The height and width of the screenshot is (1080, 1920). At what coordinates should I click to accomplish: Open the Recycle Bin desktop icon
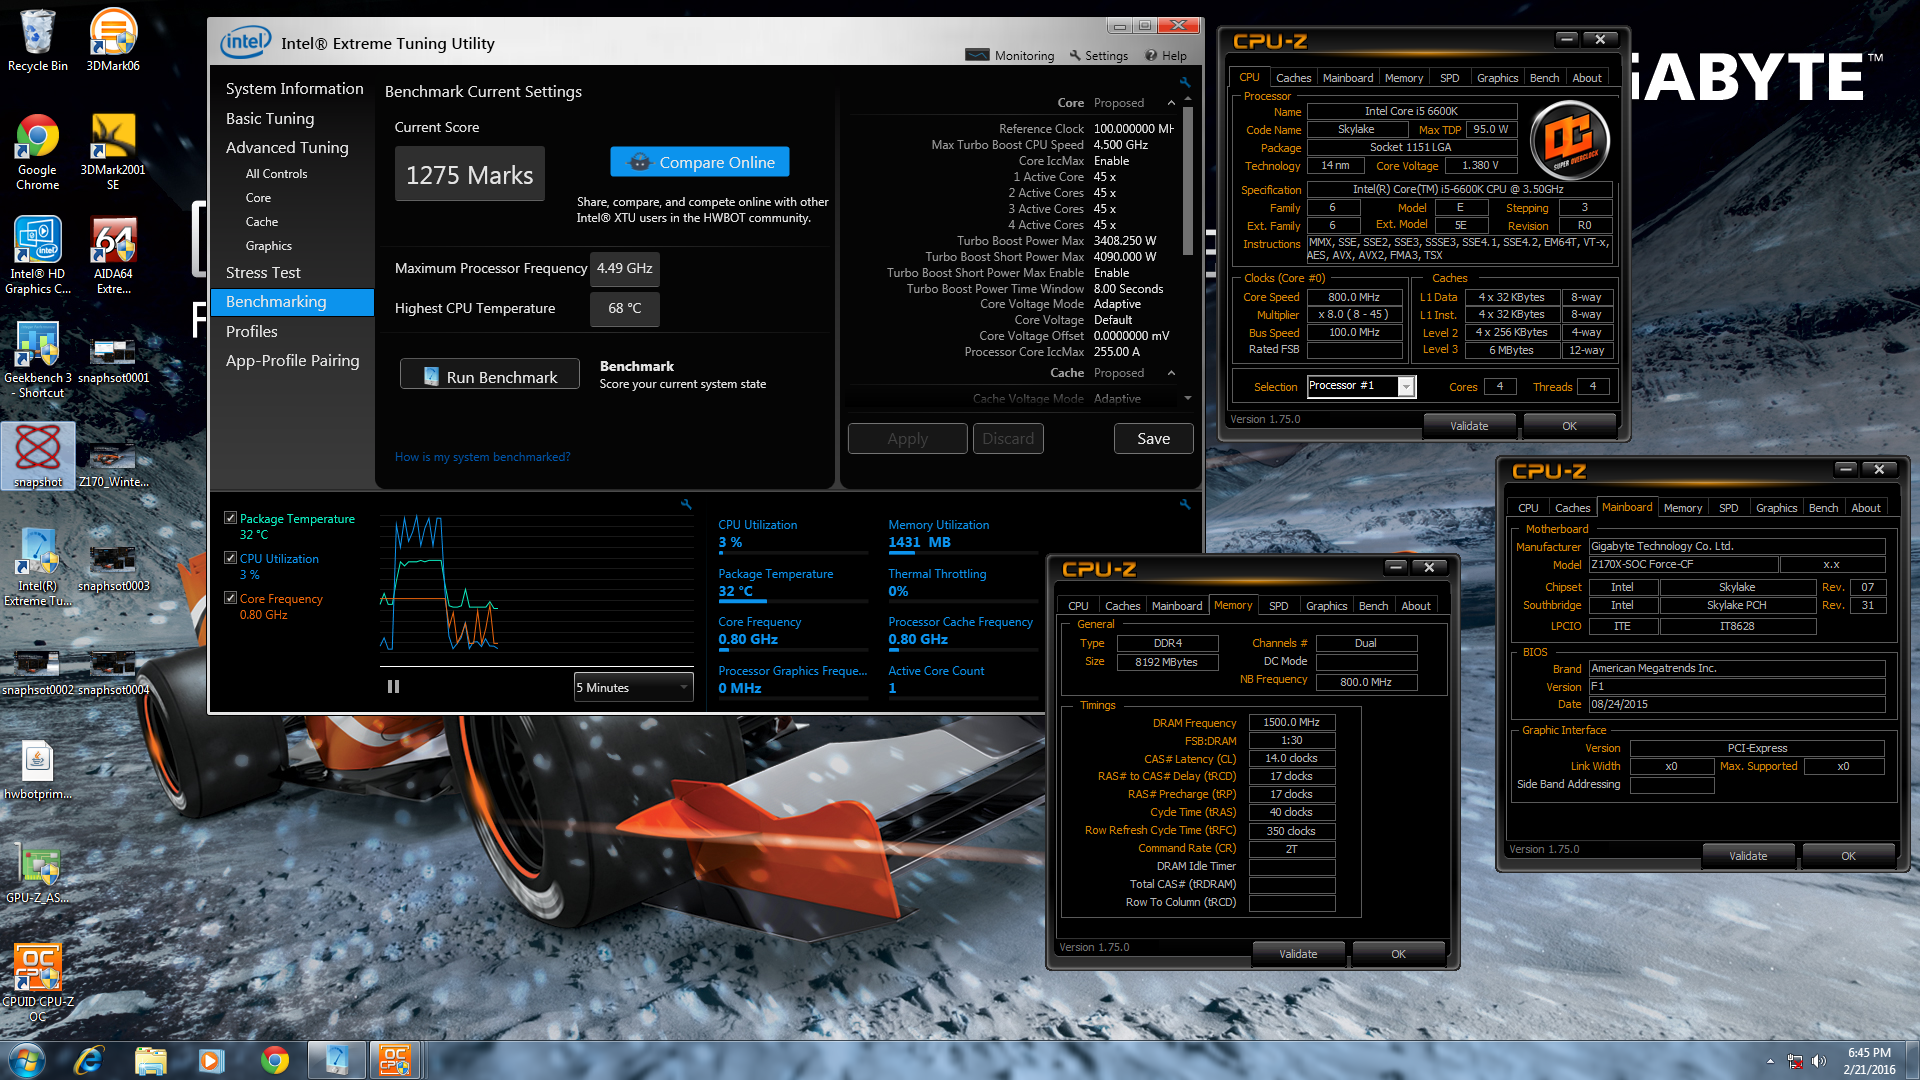[38, 40]
